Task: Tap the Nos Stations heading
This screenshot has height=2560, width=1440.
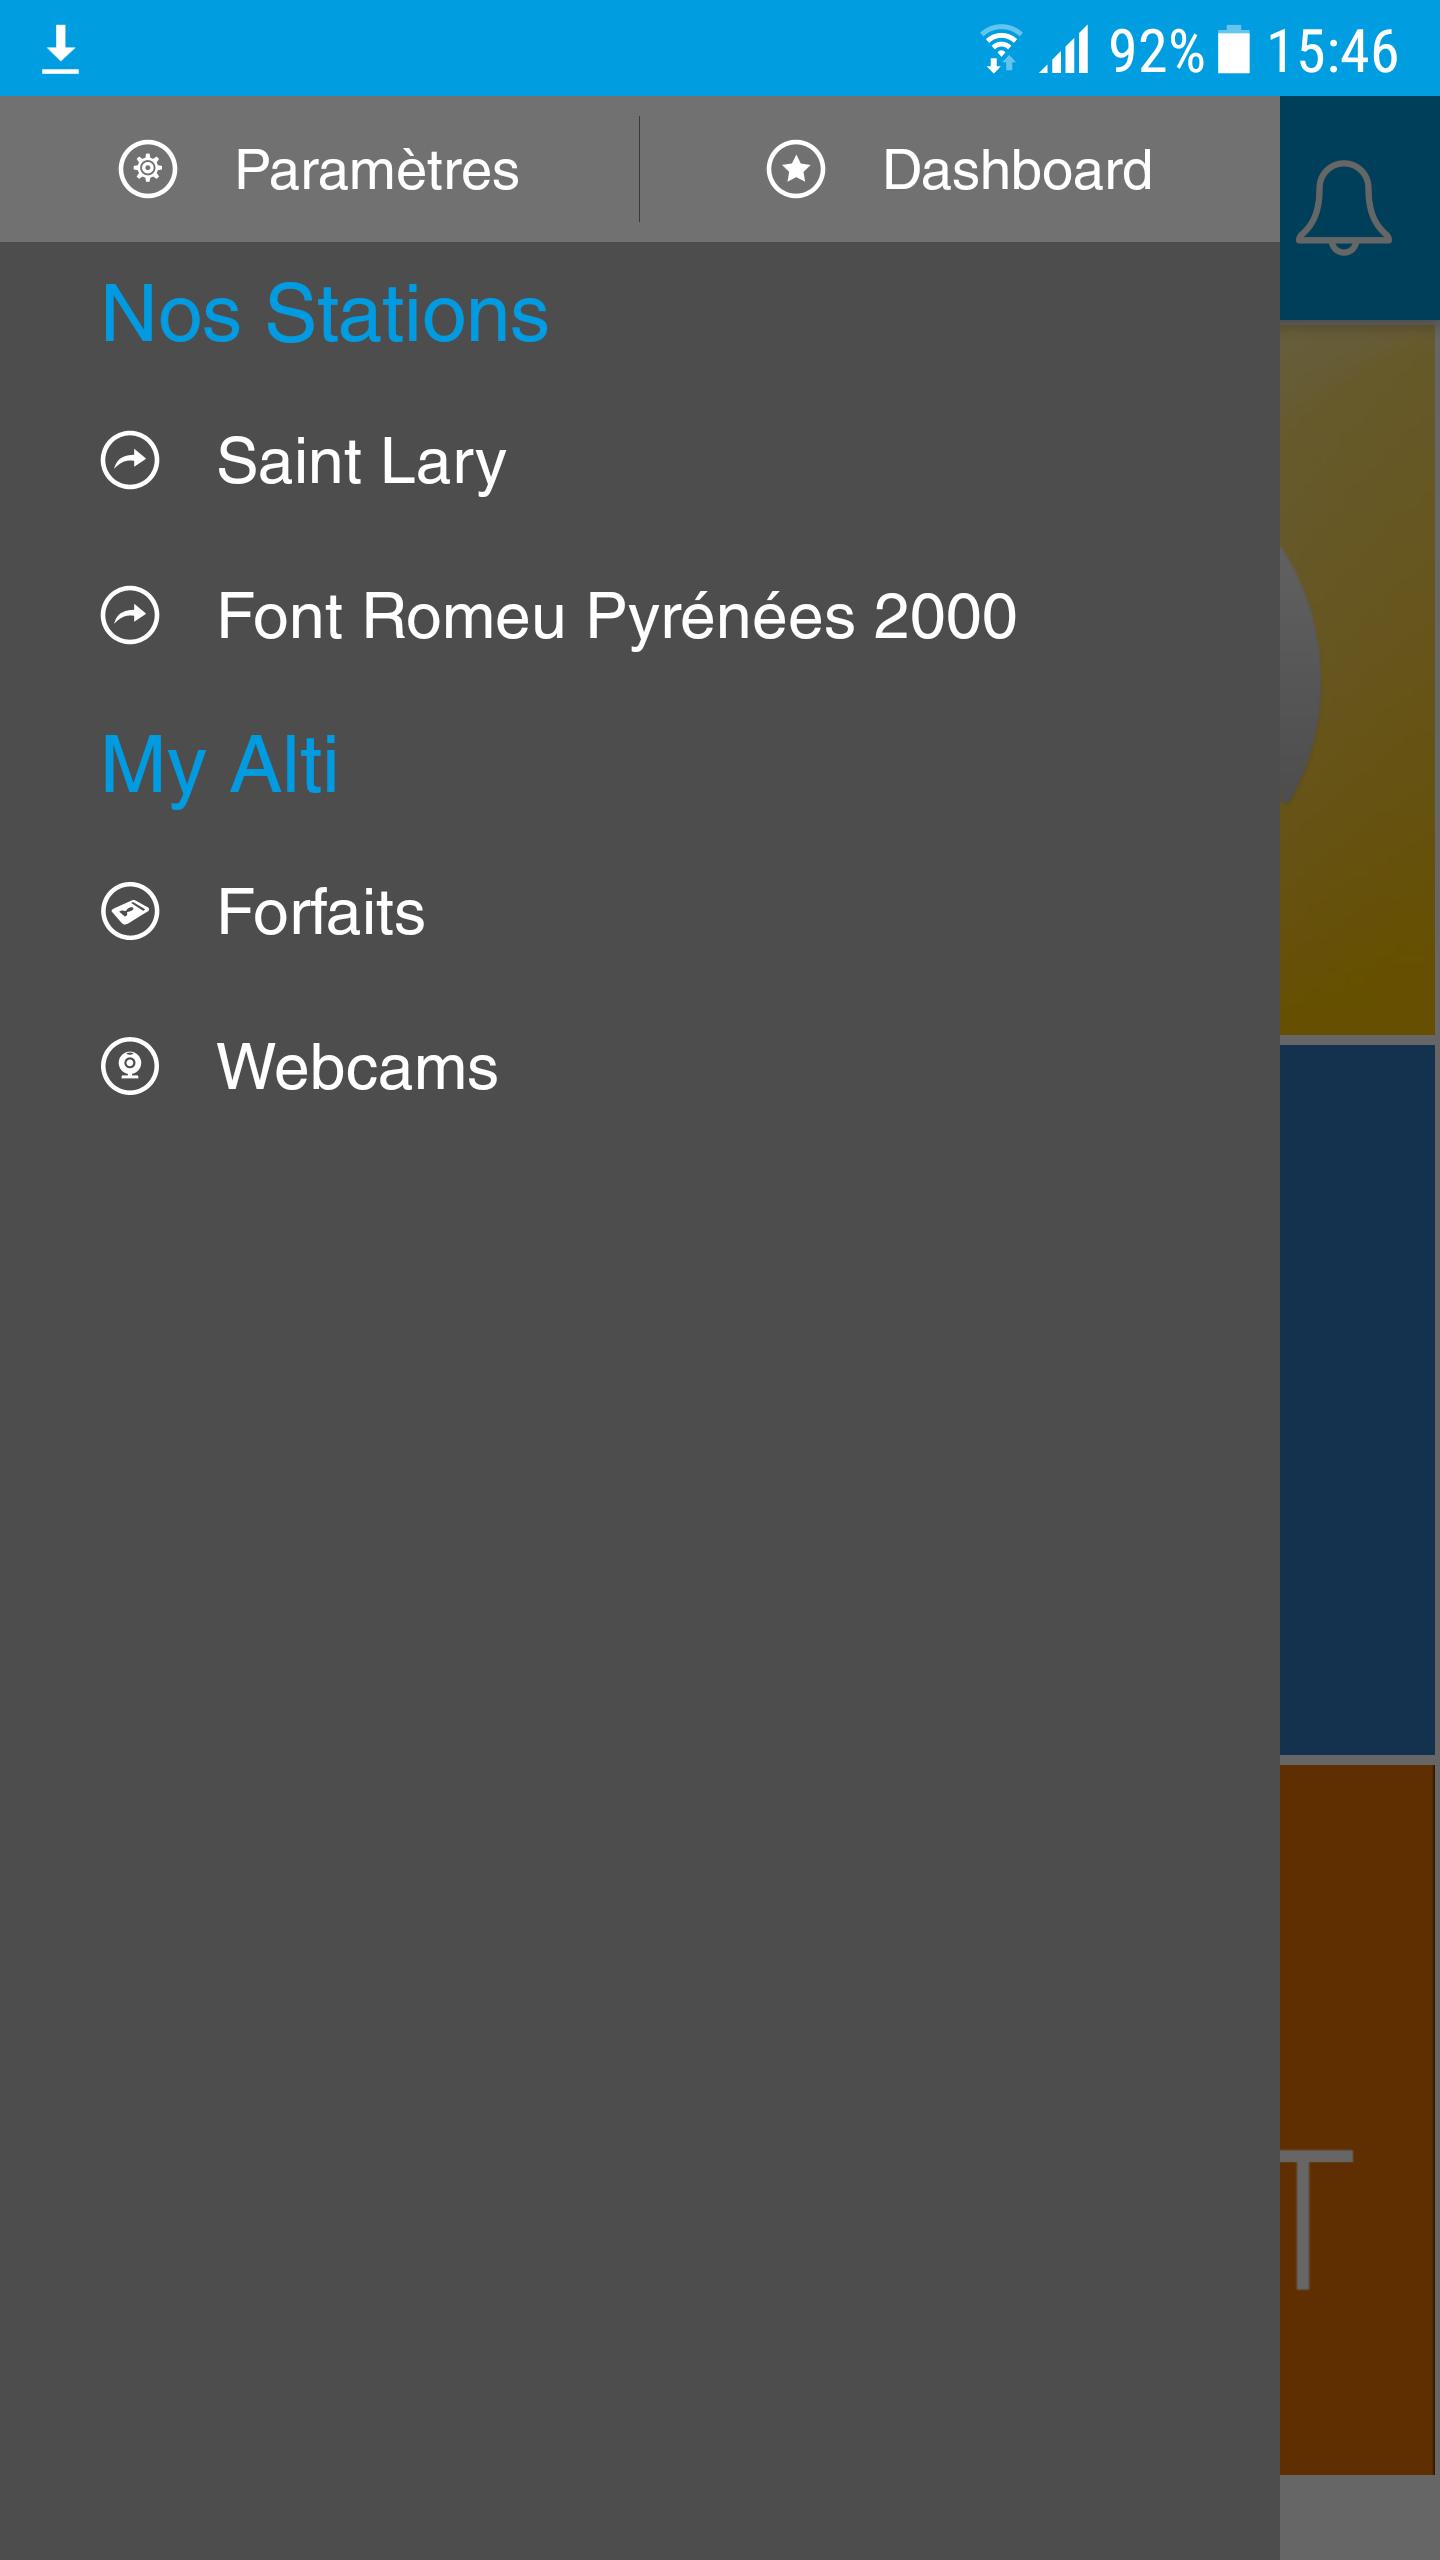Action: point(325,313)
